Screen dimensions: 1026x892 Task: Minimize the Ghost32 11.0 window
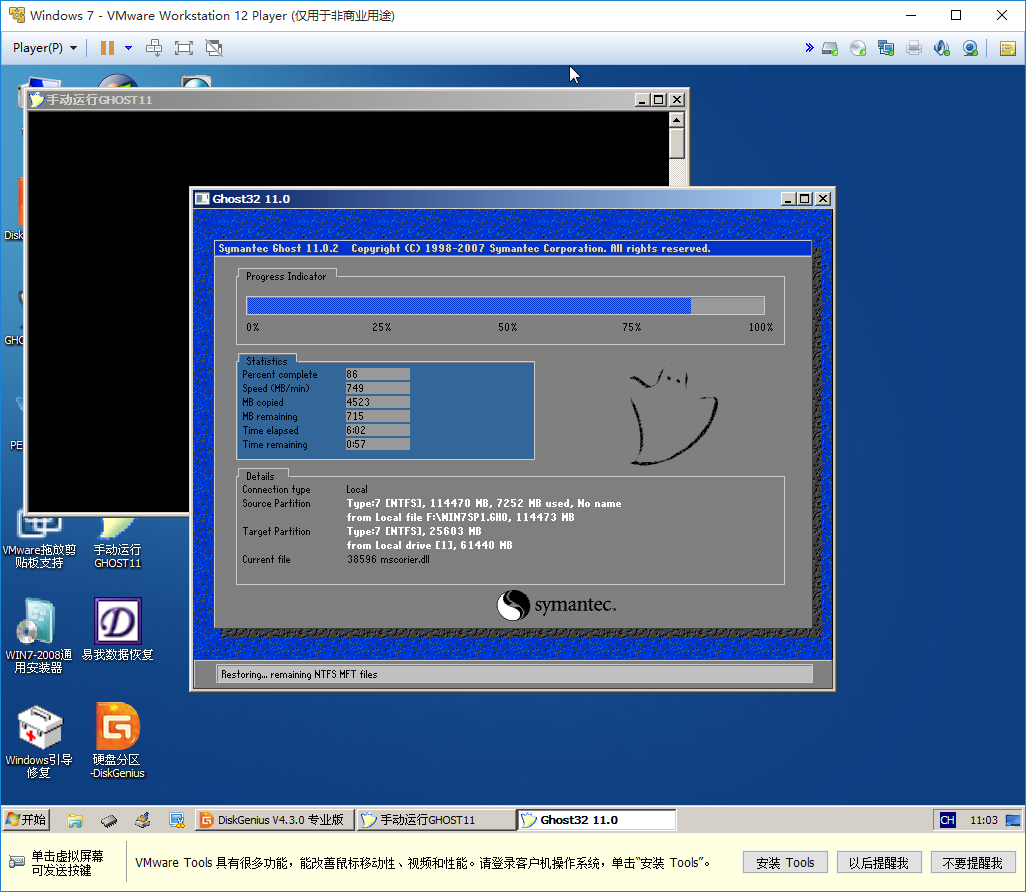(x=788, y=199)
